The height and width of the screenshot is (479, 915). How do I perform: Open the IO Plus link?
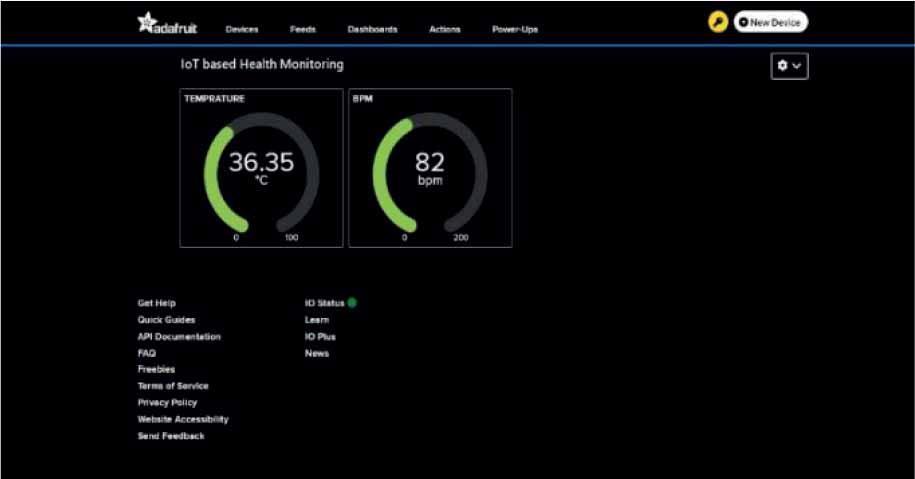click(320, 337)
